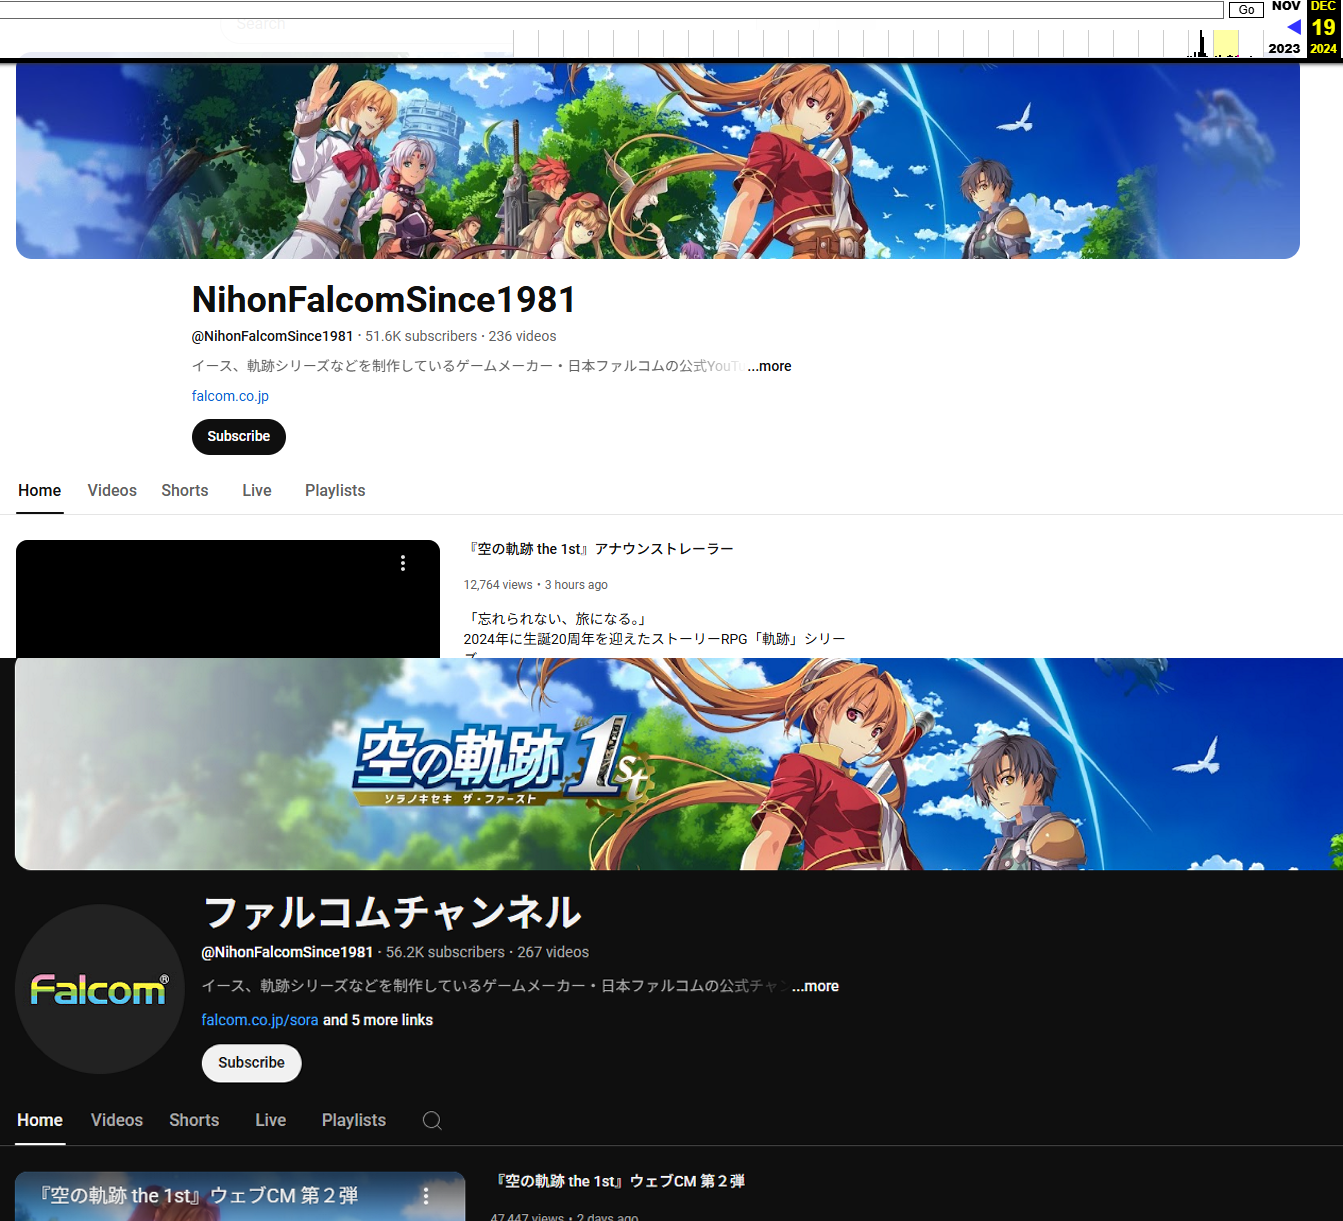Open the falcom.co.jp/sora link
The height and width of the screenshot is (1221, 1343).
[260, 1020]
